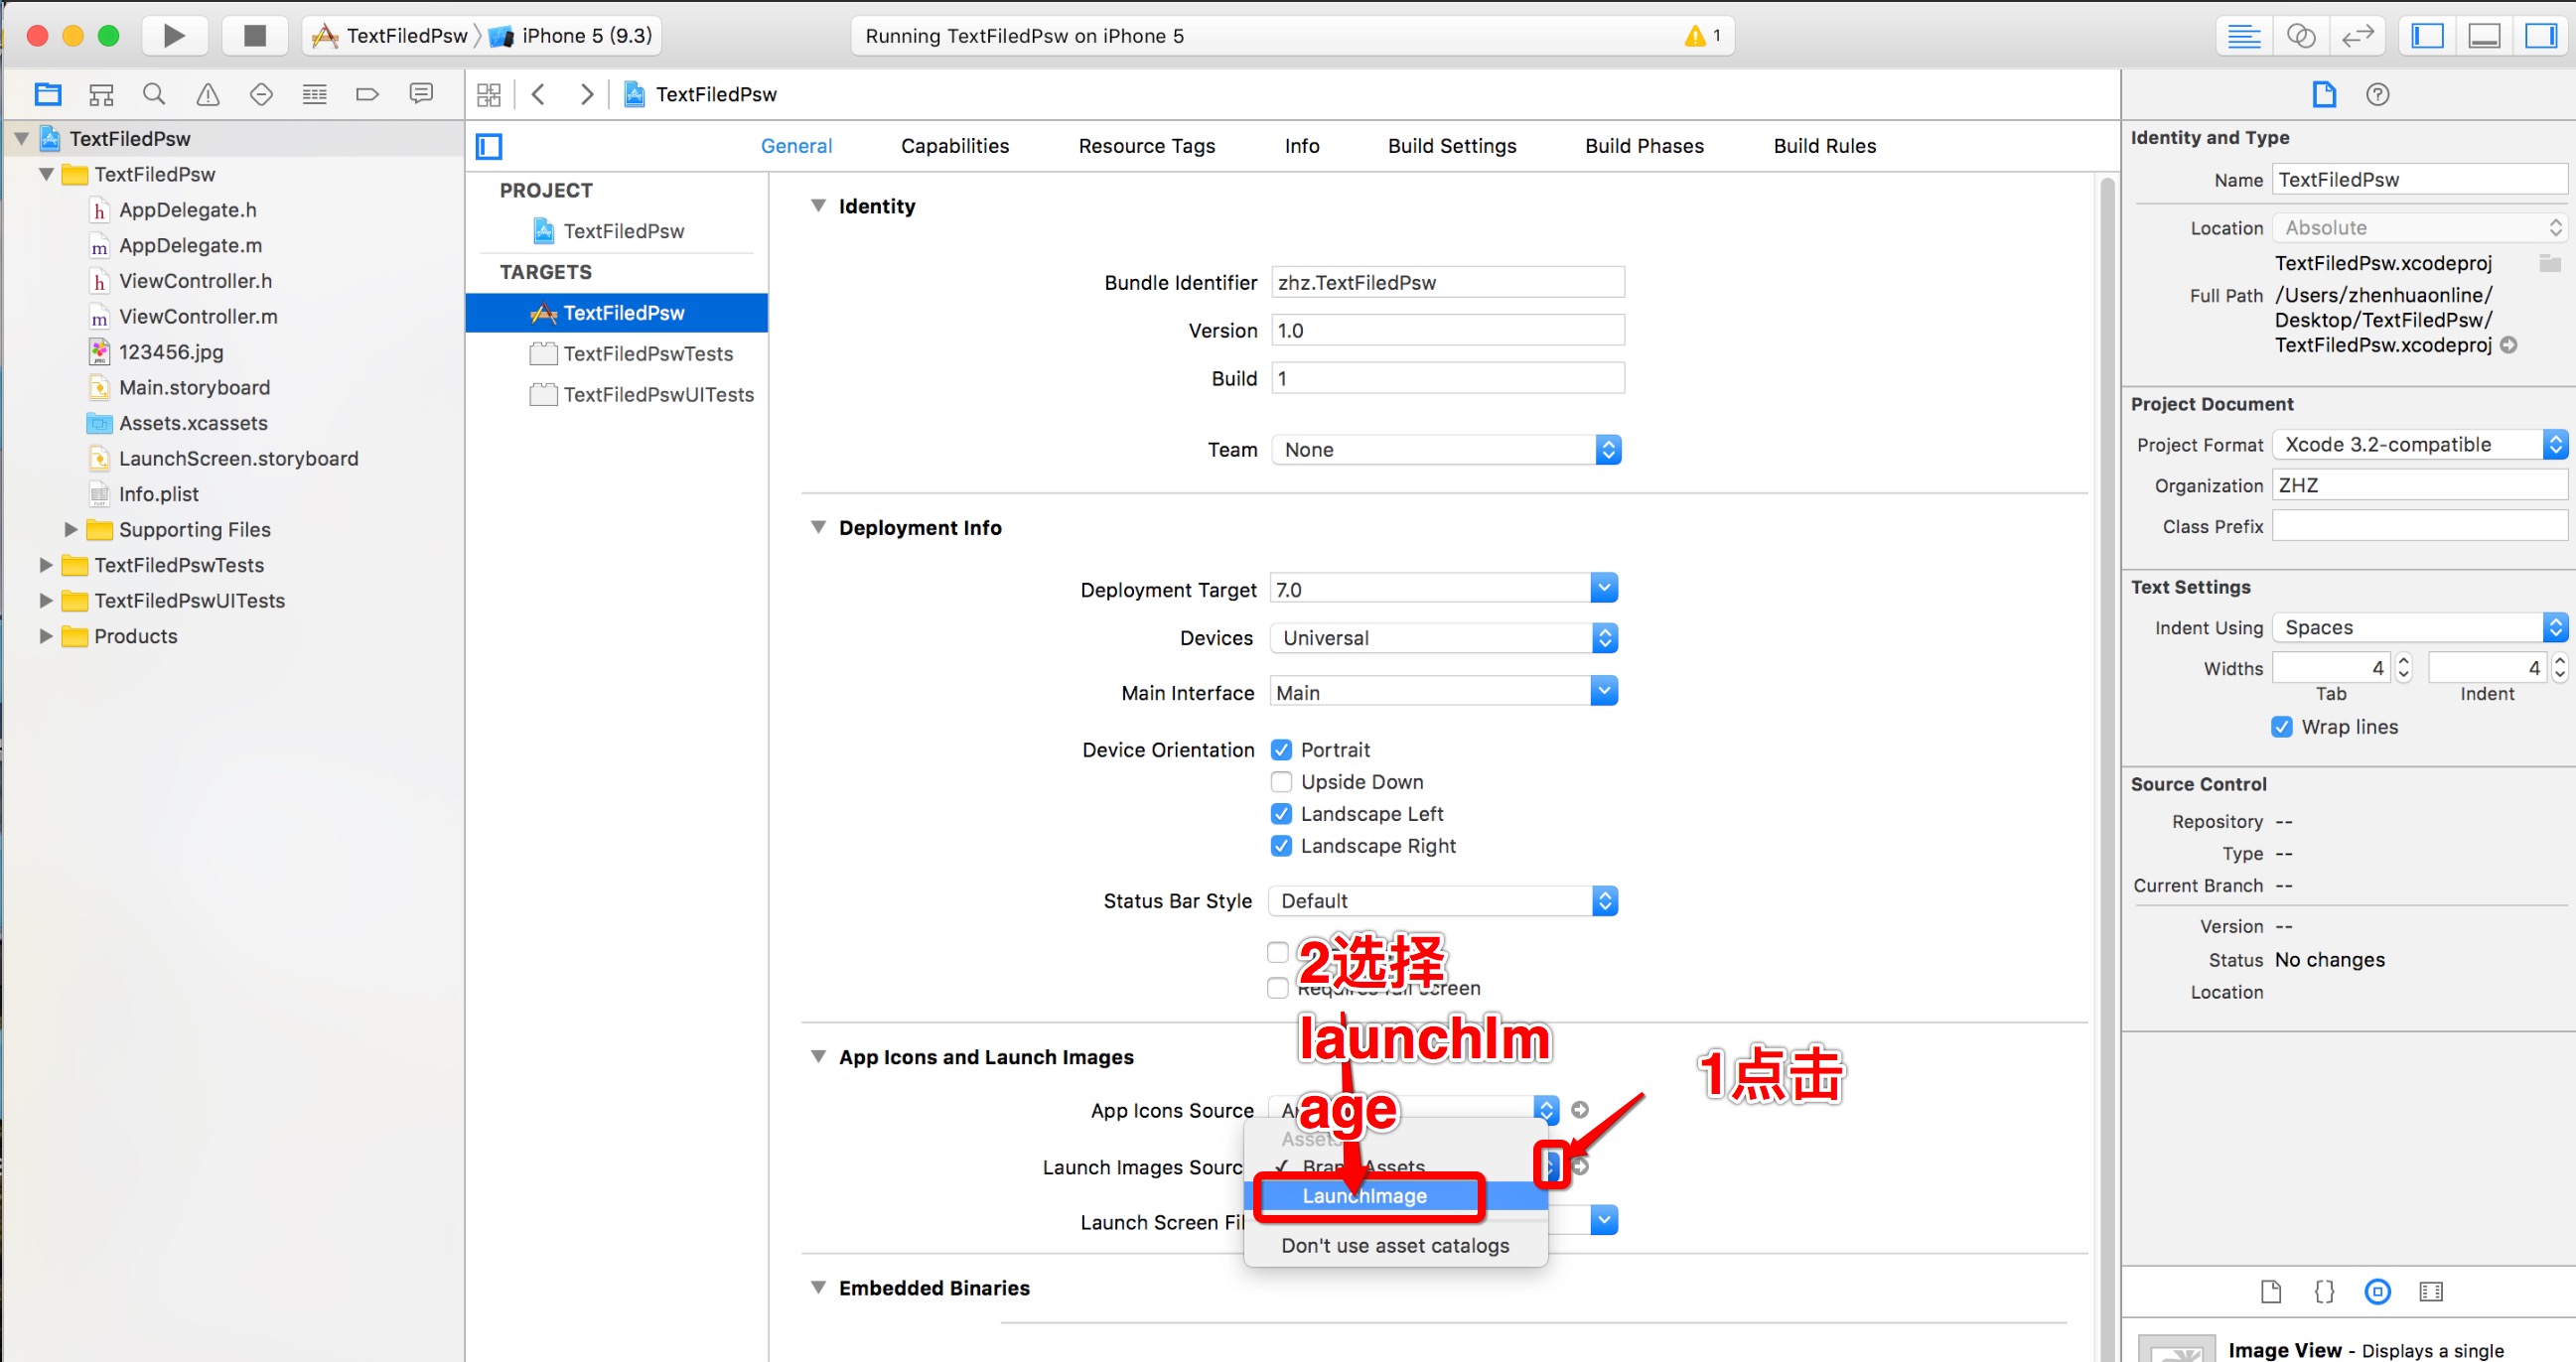2576x1362 pixels.
Task: Click the Organization field containing ZHZ
Action: (2420, 486)
